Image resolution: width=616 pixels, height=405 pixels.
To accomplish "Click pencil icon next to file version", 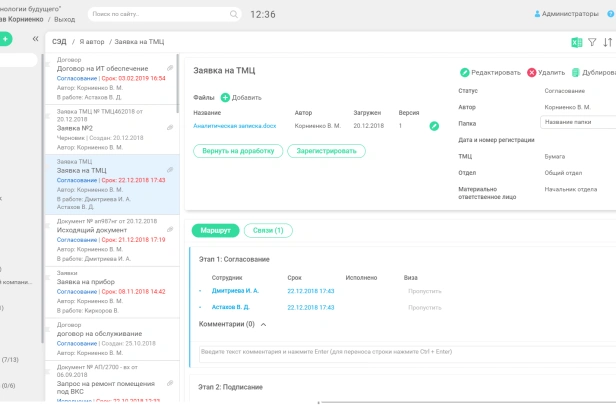I will 434,126.
